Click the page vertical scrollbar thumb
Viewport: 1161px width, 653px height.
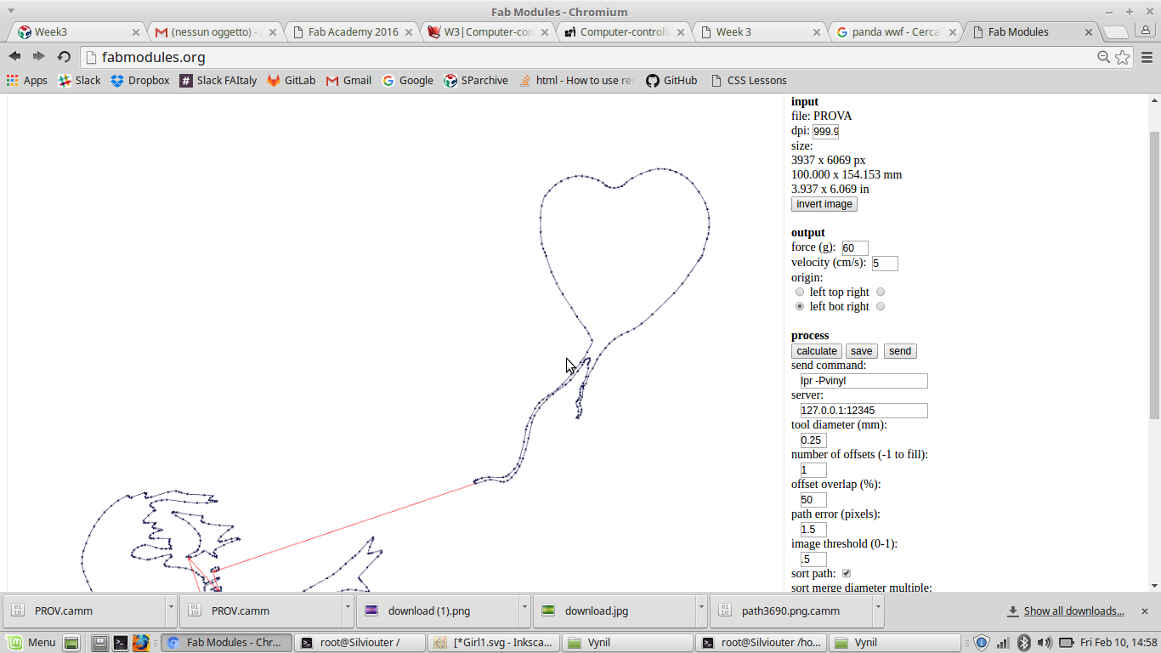[1154, 274]
